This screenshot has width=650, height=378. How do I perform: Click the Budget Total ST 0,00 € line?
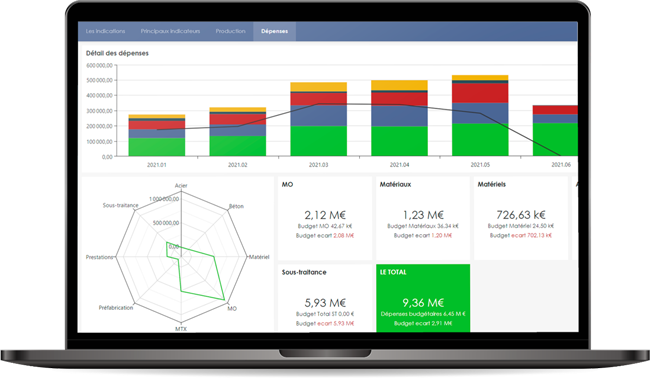(x=325, y=314)
